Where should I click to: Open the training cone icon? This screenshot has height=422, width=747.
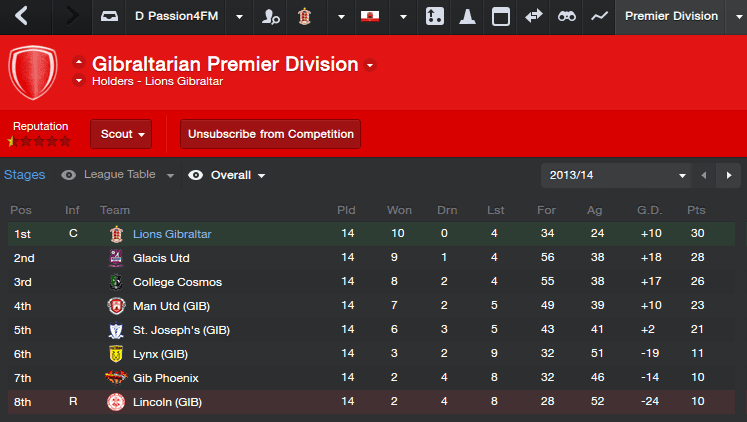click(467, 16)
